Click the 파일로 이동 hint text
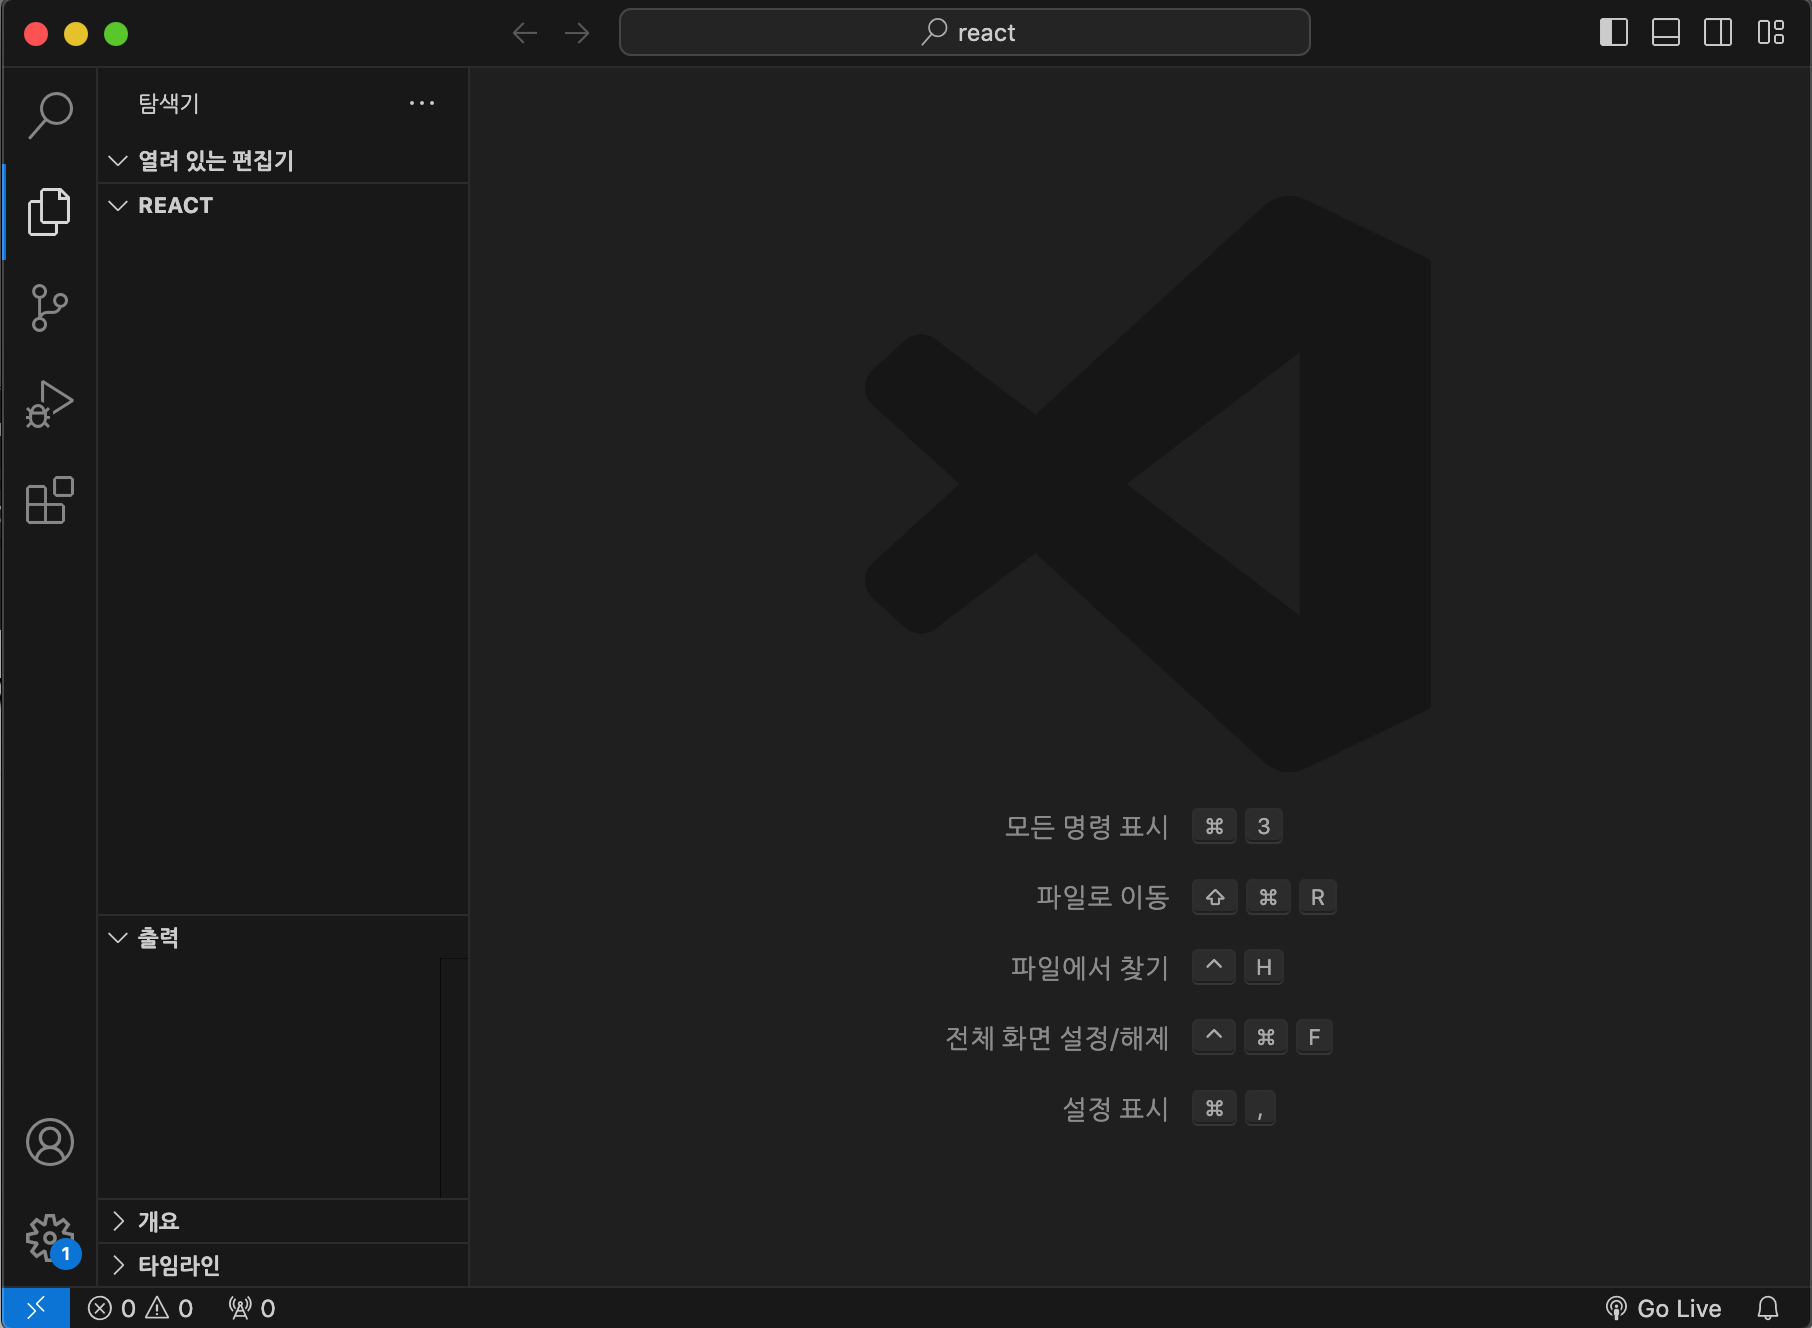Image resolution: width=1812 pixels, height=1328 pixels. pyautogui.click(x=1103, y=897)
